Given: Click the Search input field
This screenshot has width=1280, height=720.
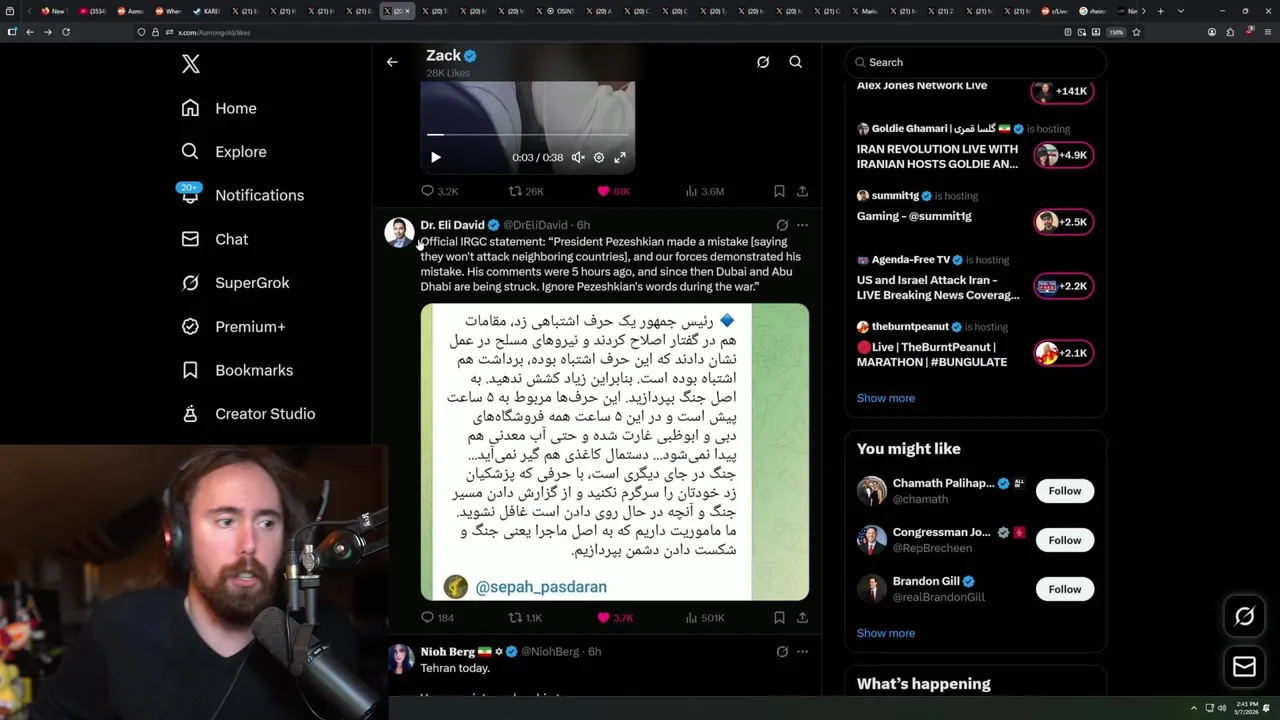Looking at the screenshot, I should click(975, 62).
